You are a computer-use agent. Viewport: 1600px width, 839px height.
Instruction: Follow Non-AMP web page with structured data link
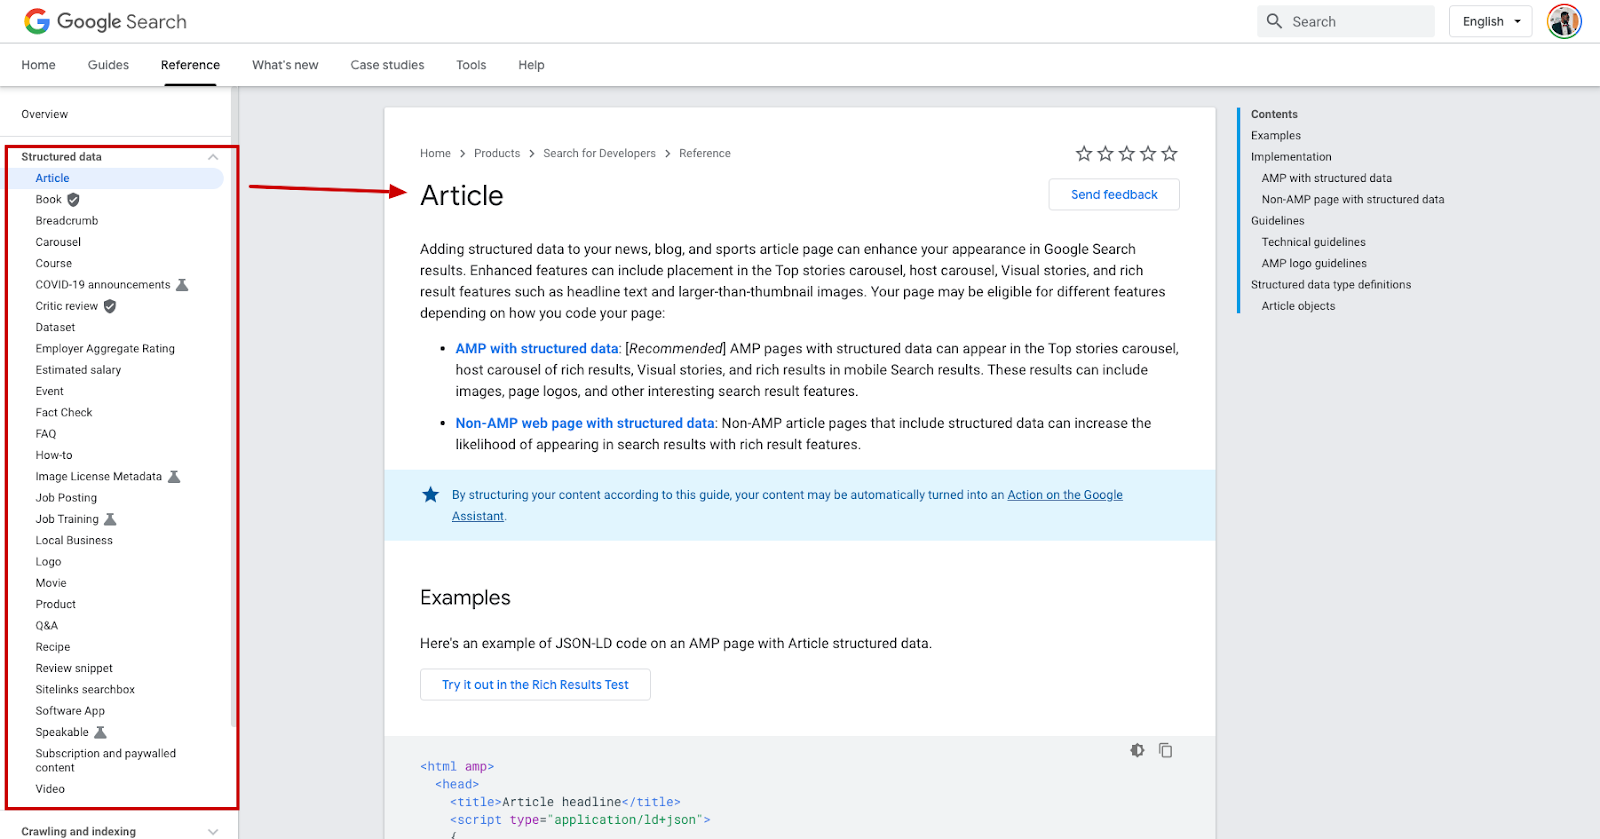pyautogui.click(x=585, y=424)
